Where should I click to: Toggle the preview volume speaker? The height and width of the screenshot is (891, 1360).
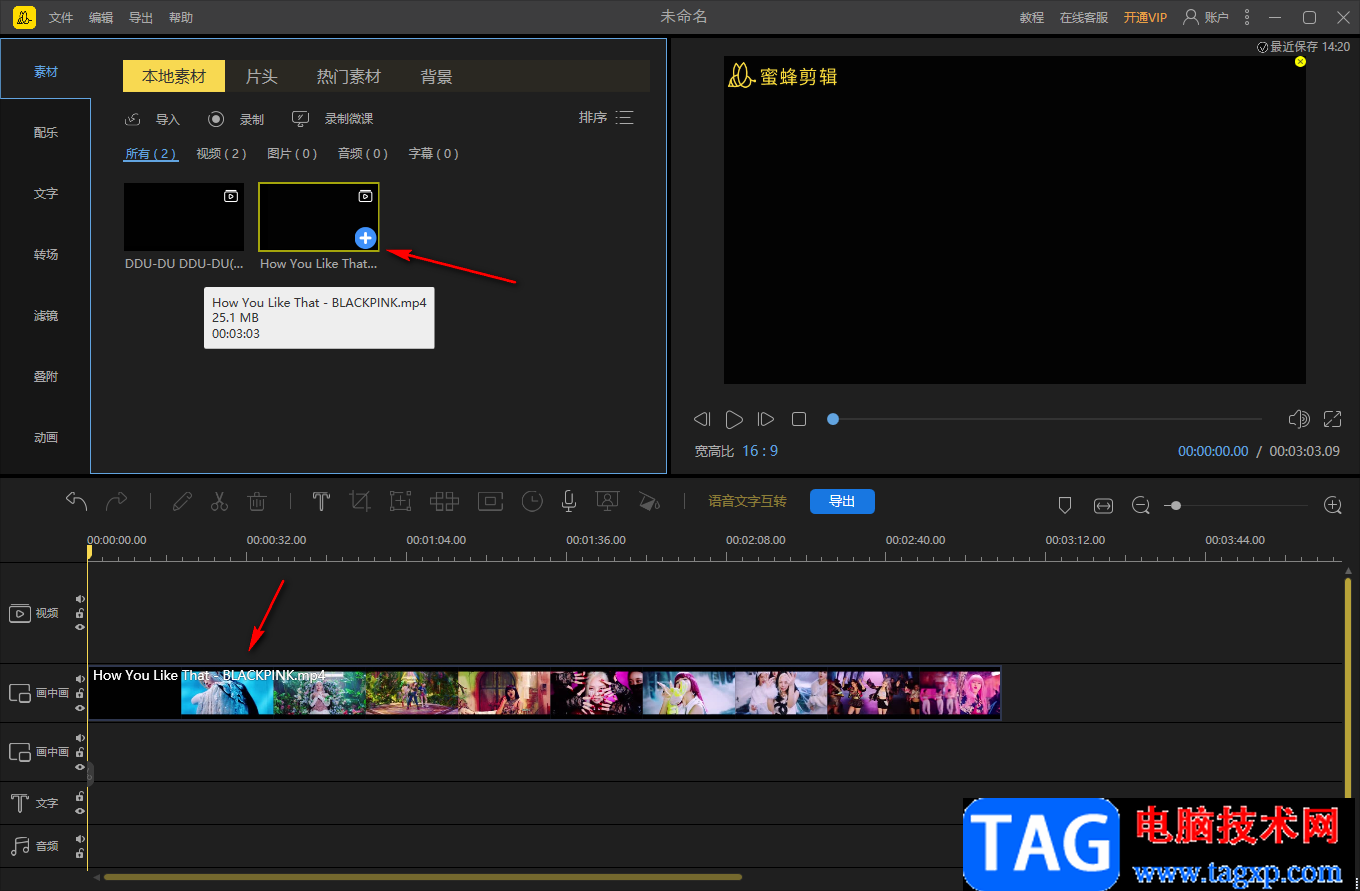[x=1299, y=419]
